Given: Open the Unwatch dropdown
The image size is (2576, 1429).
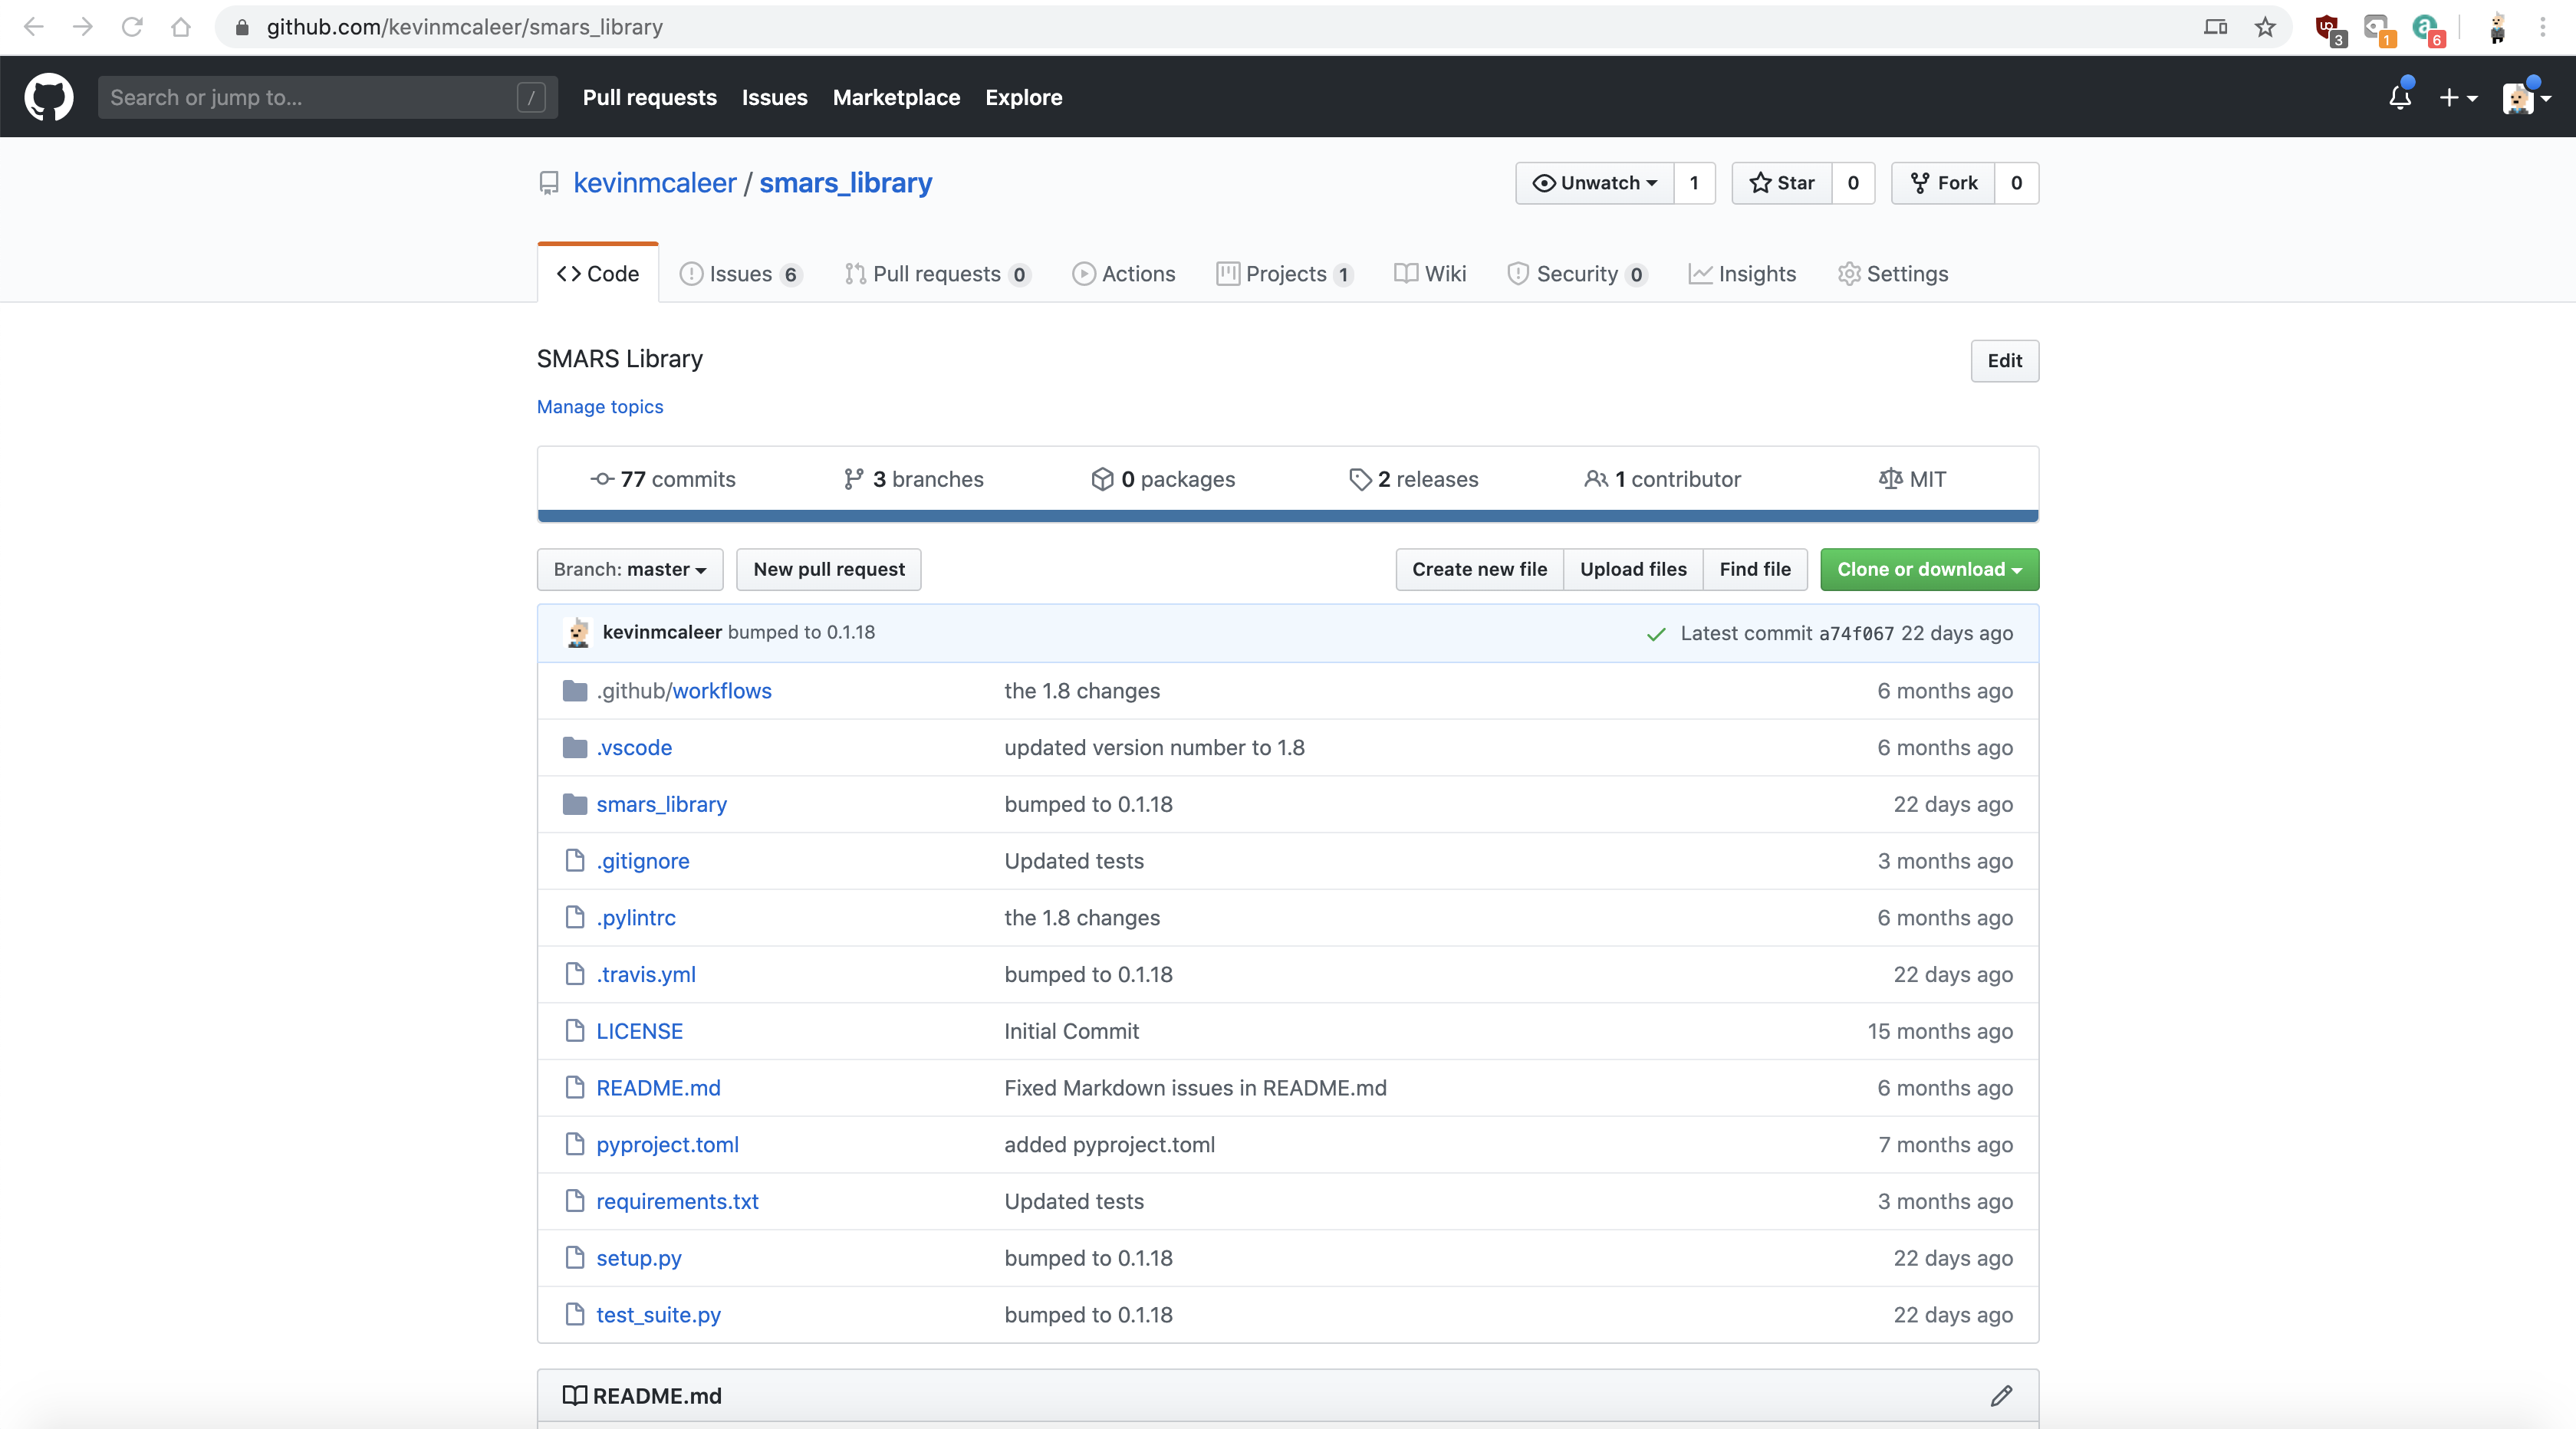Looking at the screenshot, I should click(1594, 183).
